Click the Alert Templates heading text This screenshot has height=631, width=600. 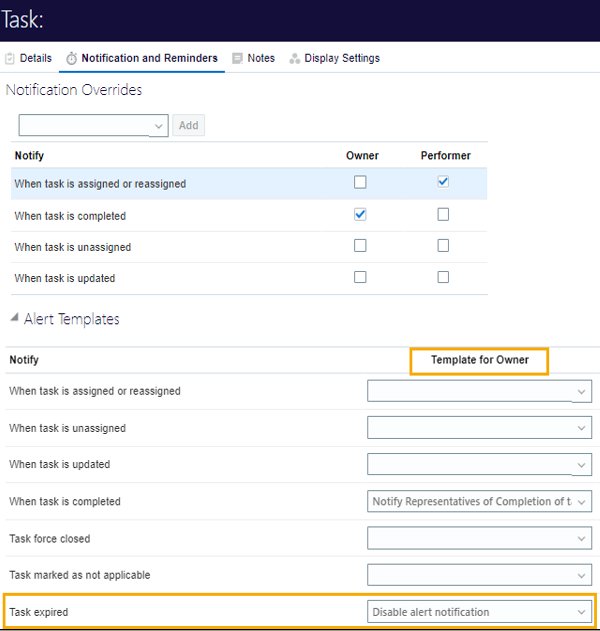click(x=72, y=319)
